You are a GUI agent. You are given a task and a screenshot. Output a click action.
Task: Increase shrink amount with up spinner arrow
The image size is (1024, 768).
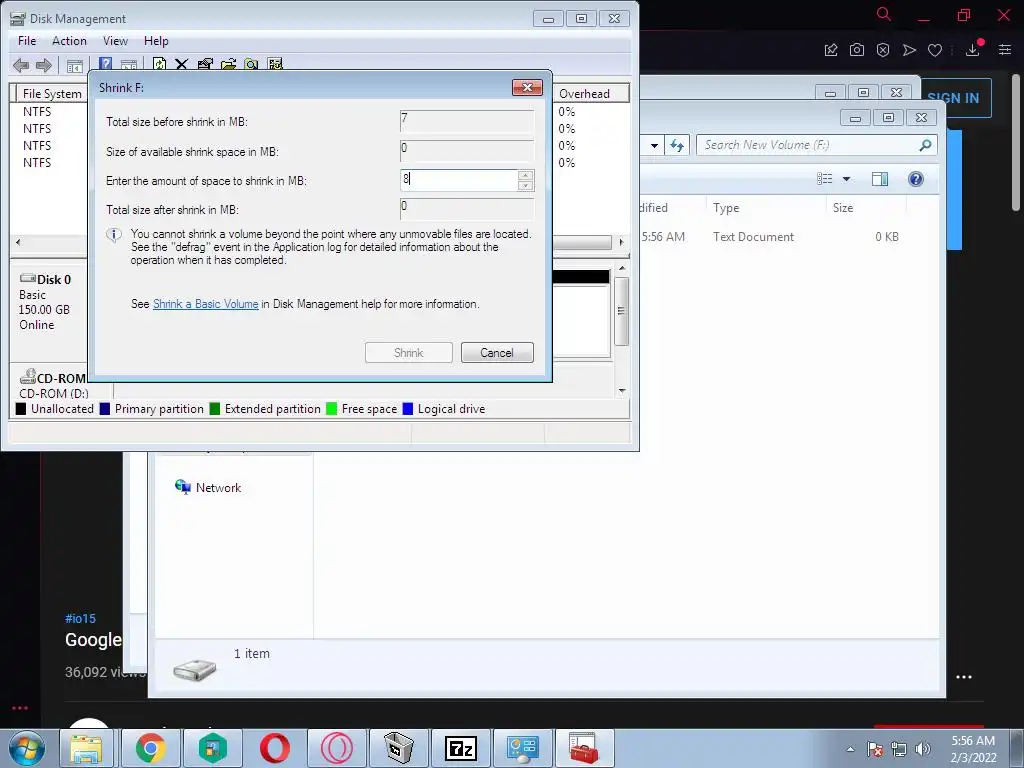pos(525,175)
